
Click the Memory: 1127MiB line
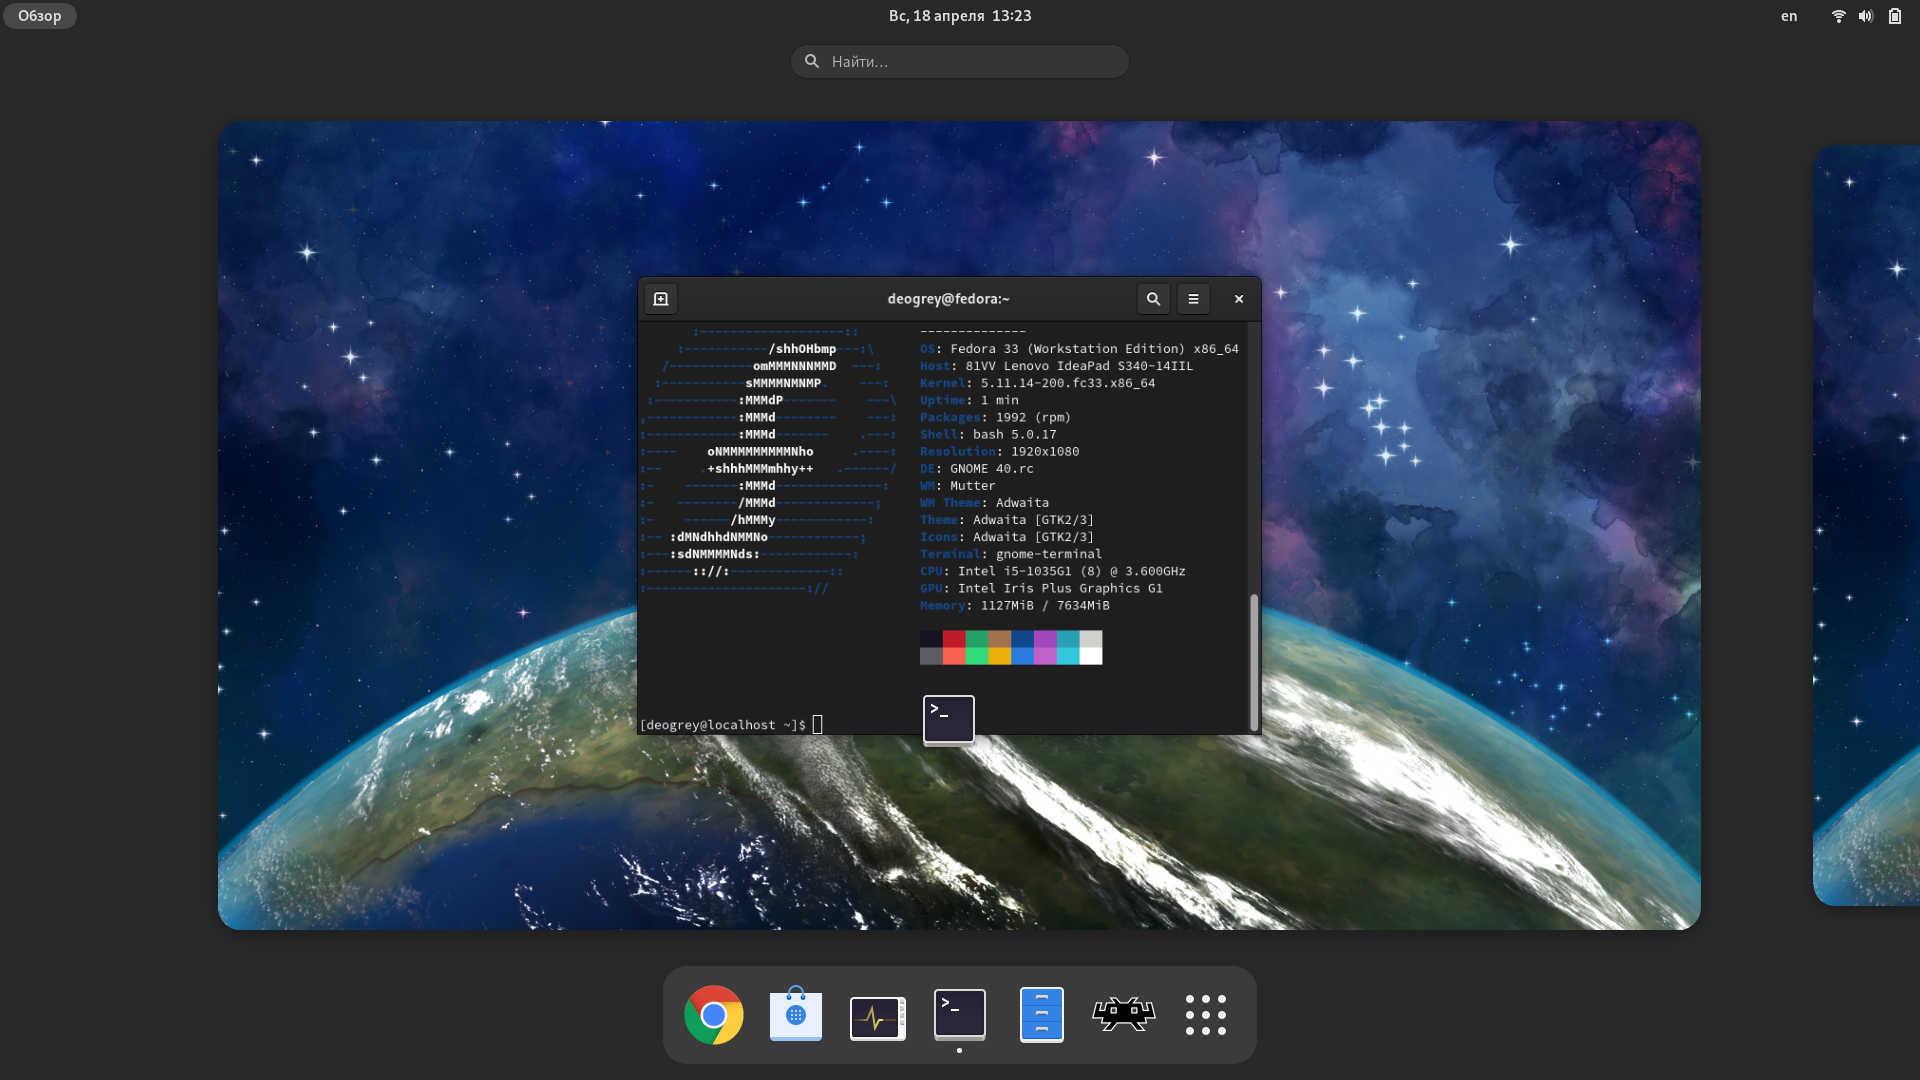(x=1014, y=605)
